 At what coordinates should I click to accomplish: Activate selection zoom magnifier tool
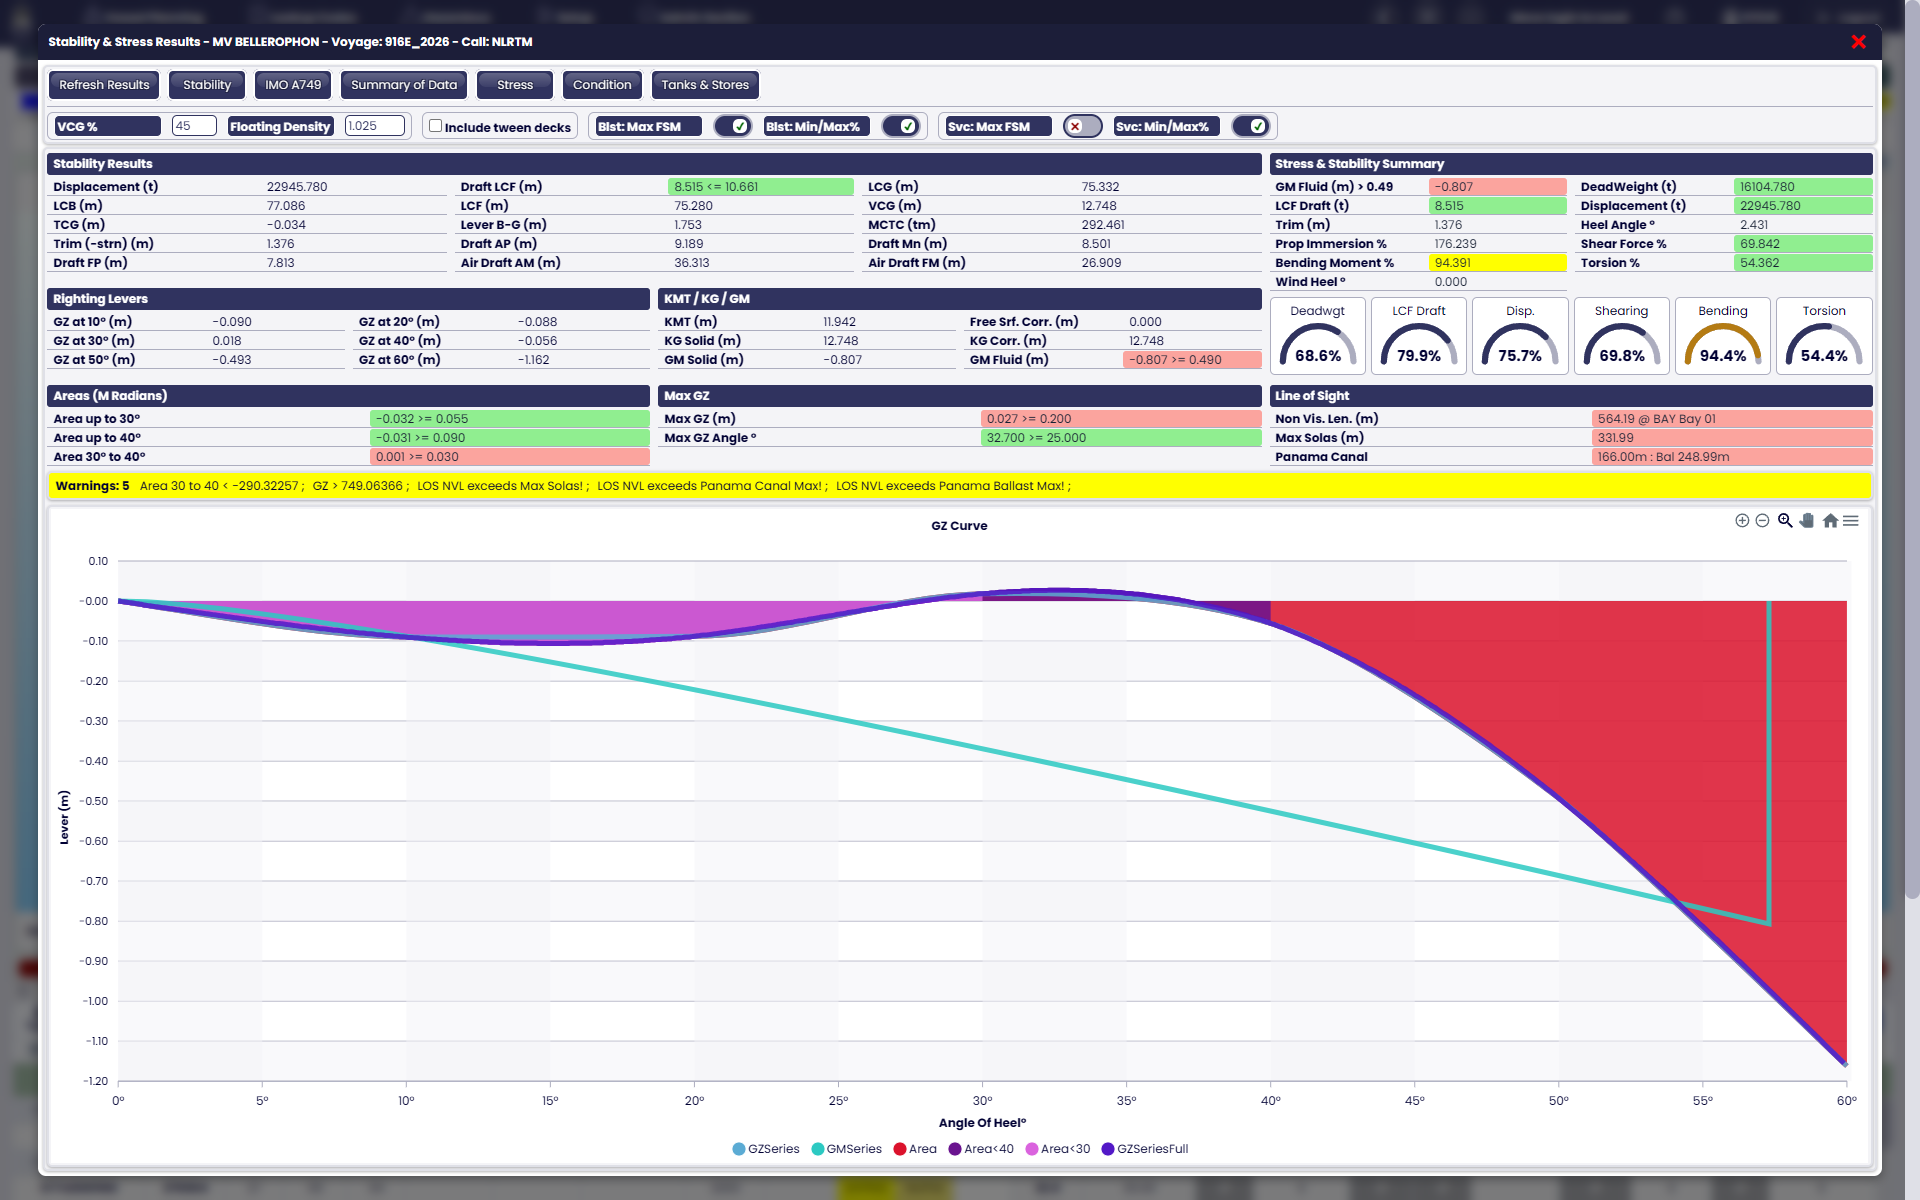pyautogui.click(x=1785, y=521)
